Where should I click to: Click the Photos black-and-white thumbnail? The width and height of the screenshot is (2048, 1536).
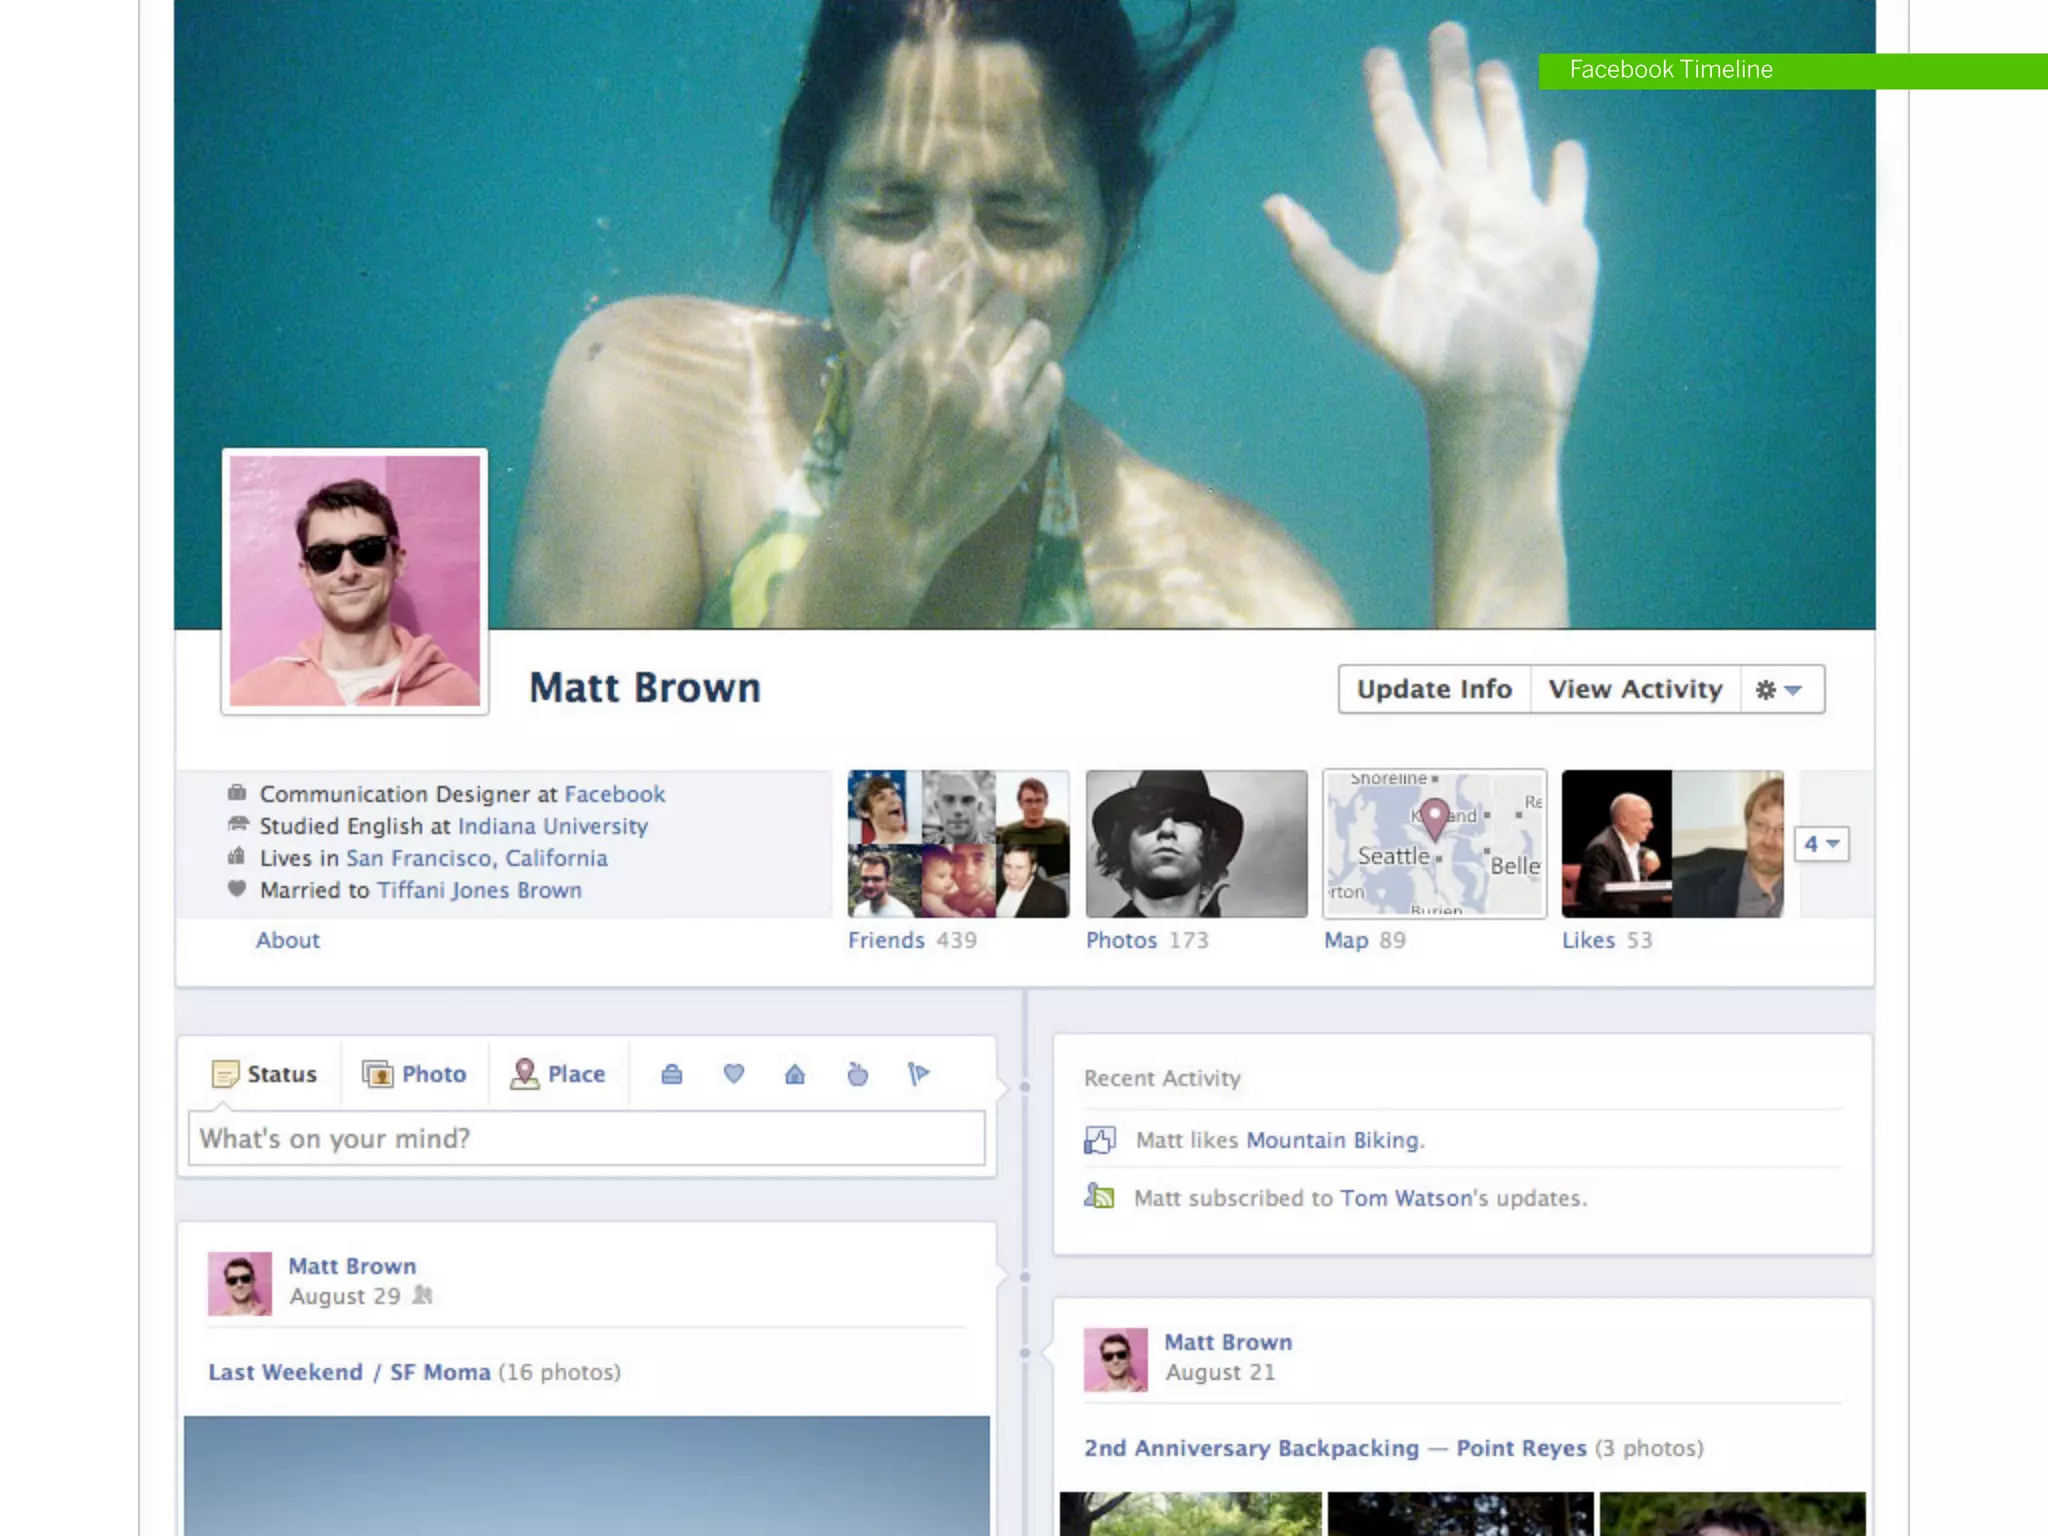[x=1196, y=843]
